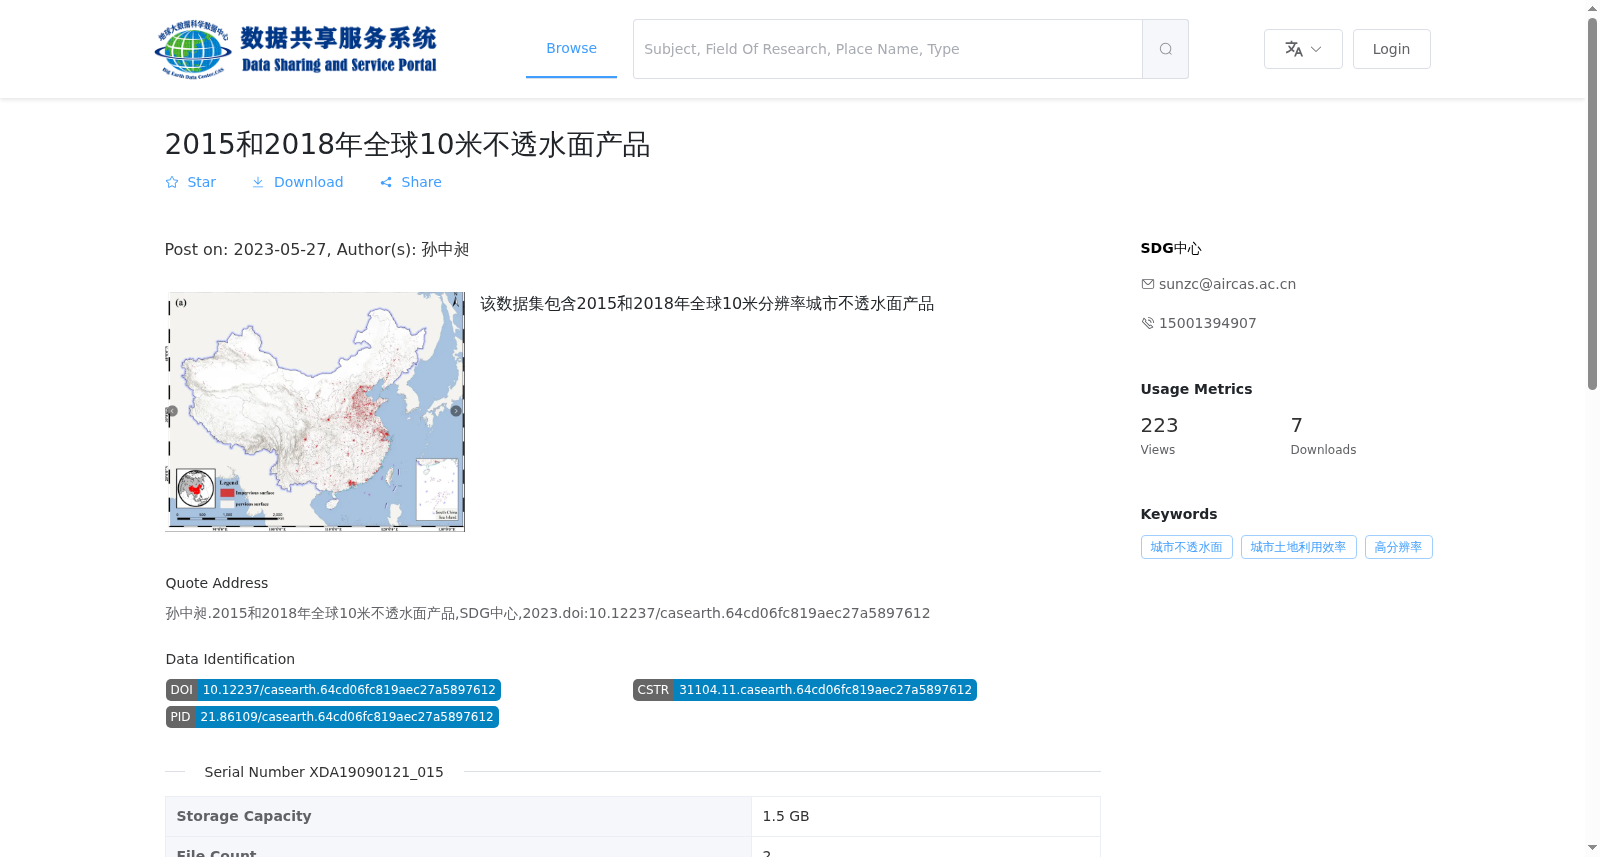Click the DOI identifier badge

(x=333, y=690)
